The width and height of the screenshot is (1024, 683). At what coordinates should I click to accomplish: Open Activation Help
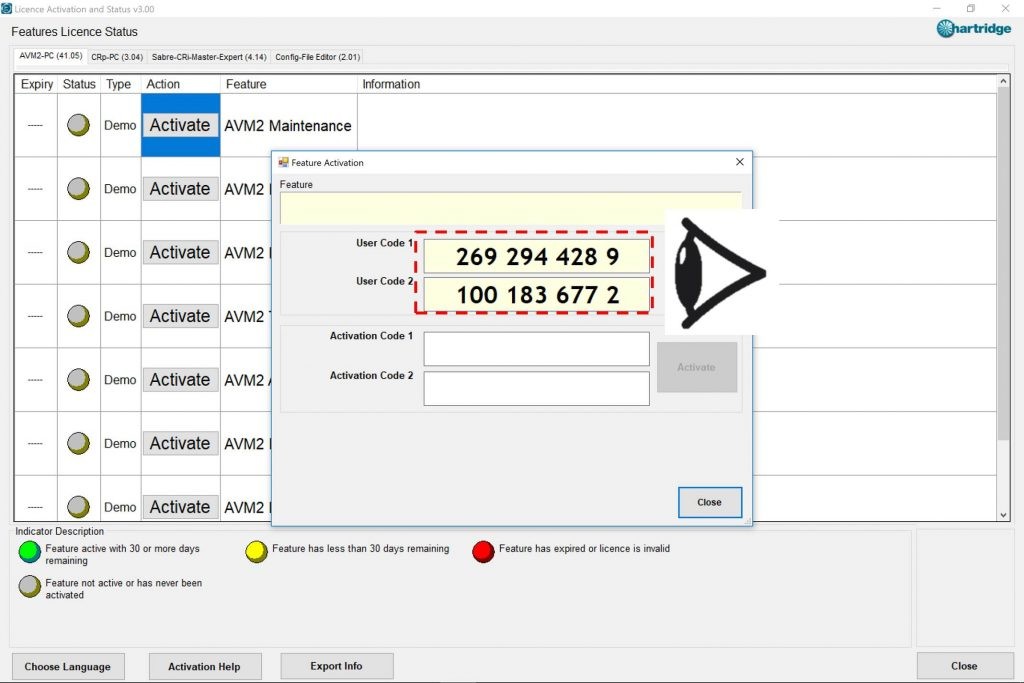coord(204,667)
